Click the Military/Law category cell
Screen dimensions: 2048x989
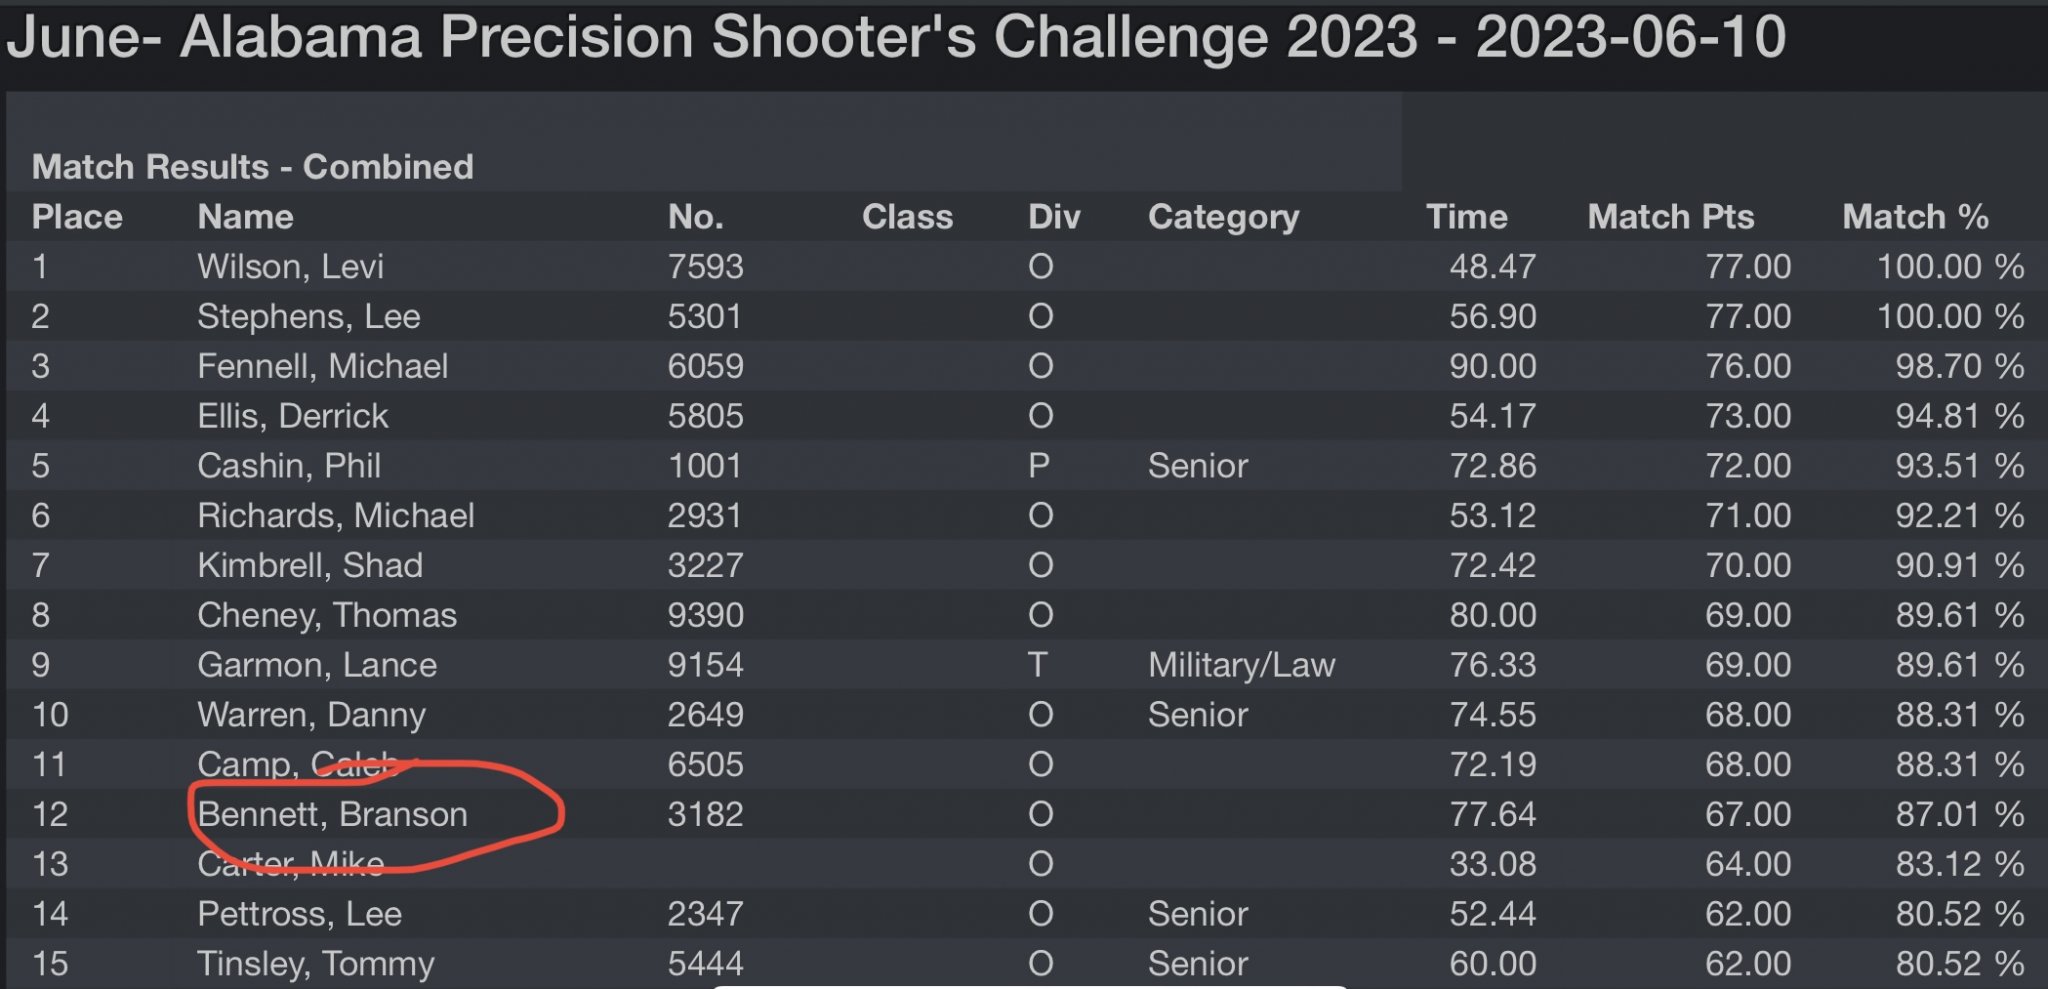pos(1241,665)
